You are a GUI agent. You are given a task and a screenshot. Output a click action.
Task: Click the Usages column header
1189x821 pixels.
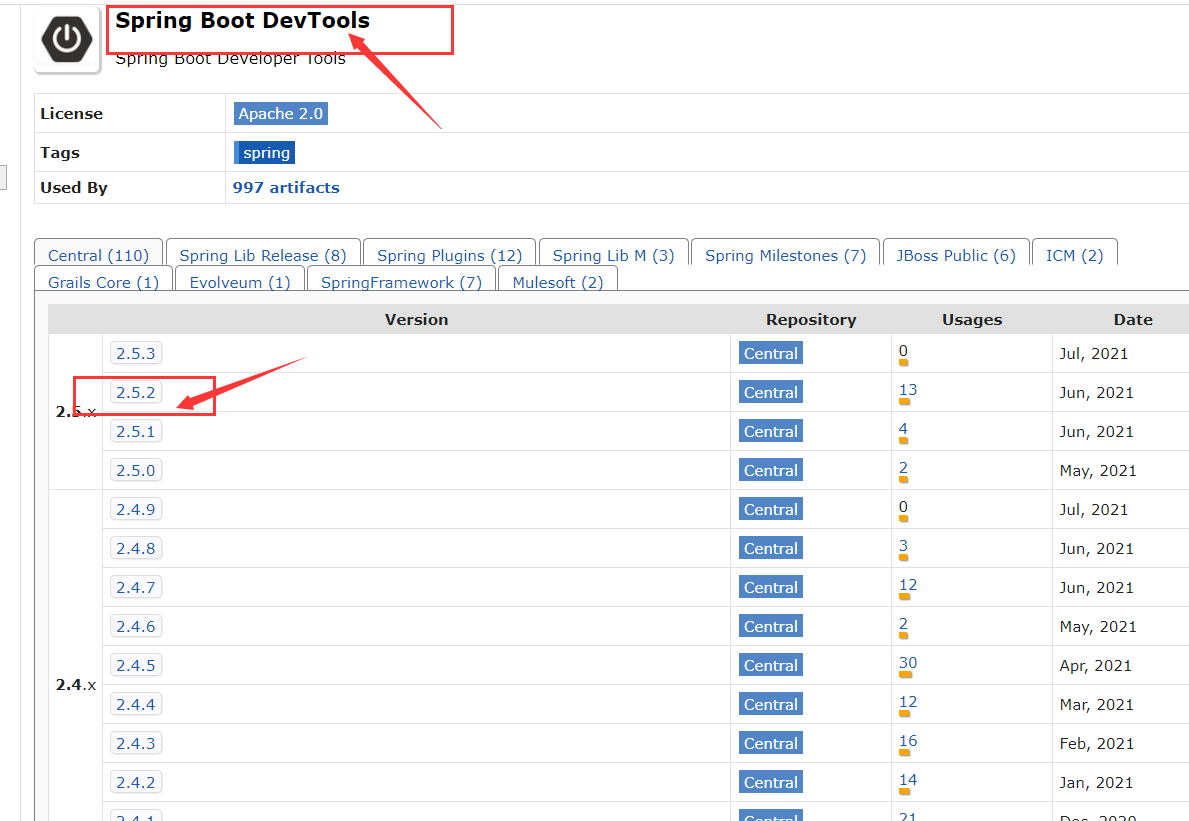coord(972,320)
